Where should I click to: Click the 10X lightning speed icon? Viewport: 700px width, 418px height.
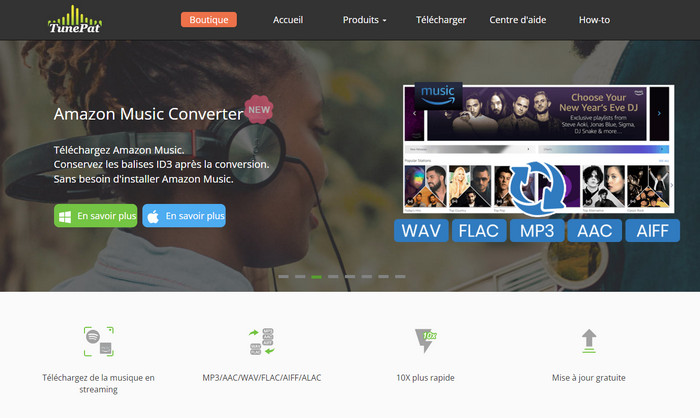point(425,340)
